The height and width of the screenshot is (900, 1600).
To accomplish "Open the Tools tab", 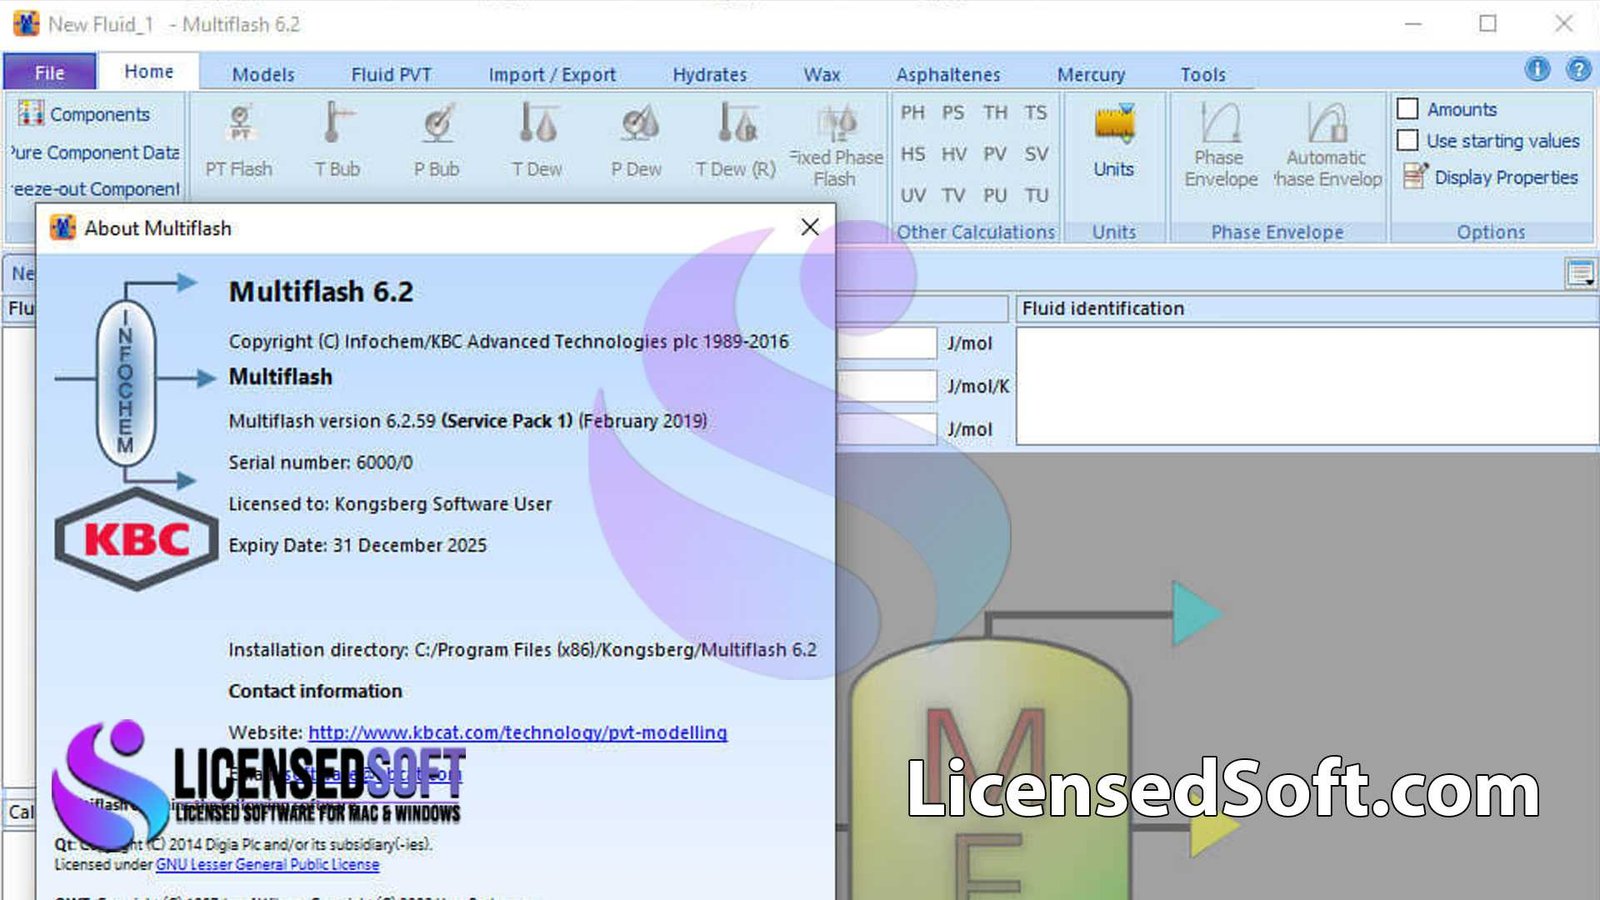I will pyautogui.click(x=1203, y=74).
